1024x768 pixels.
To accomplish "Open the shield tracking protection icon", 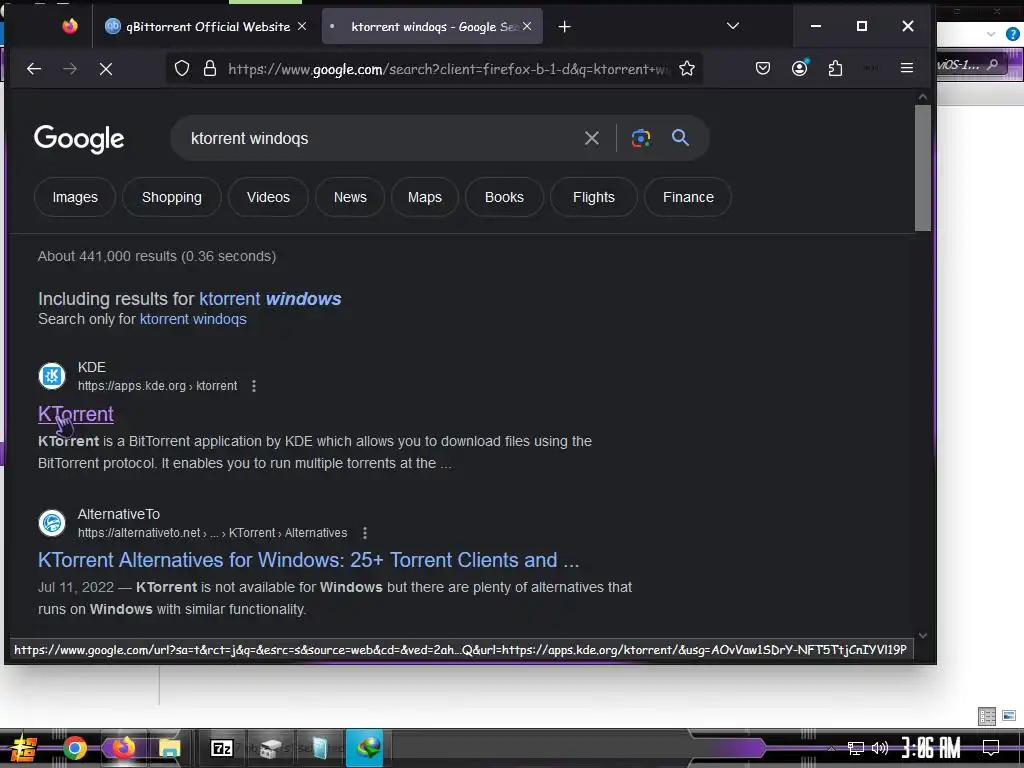I will (x=182, y=69).
